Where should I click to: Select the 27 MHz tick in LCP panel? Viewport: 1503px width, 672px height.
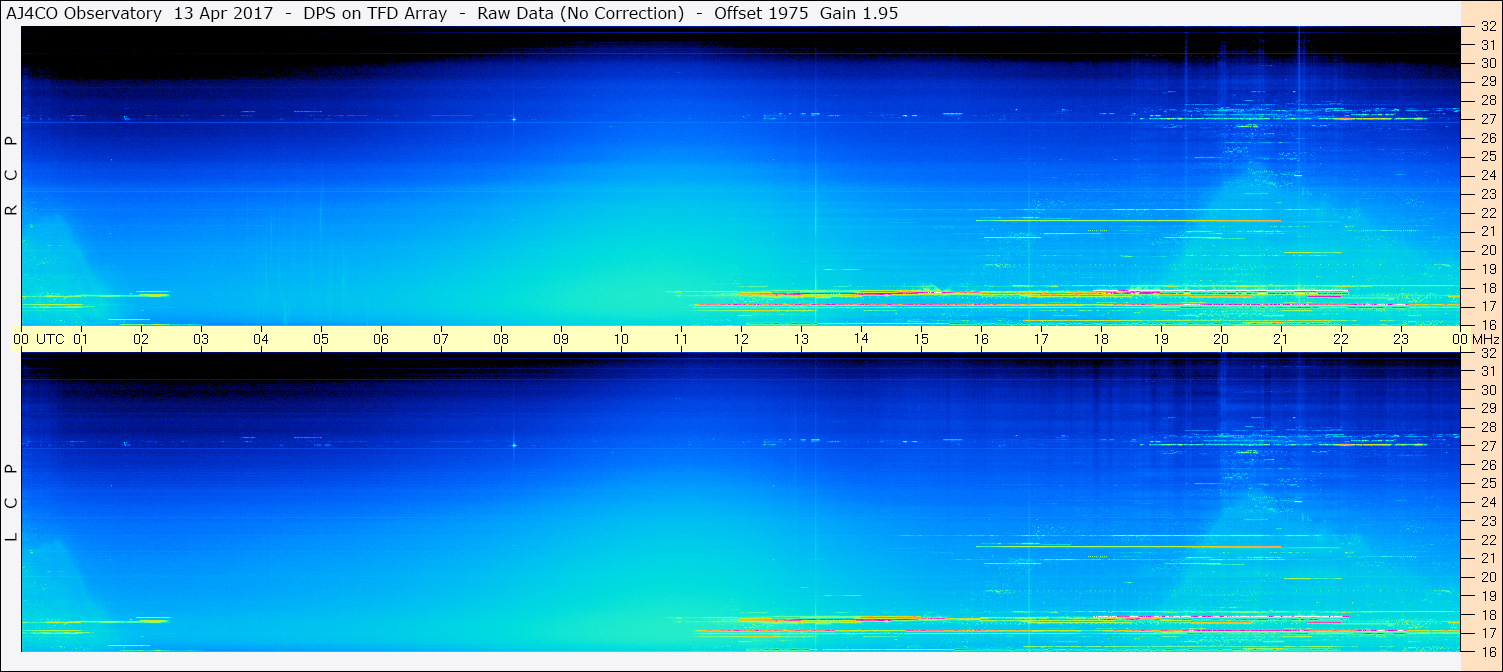click(1488, 446)
